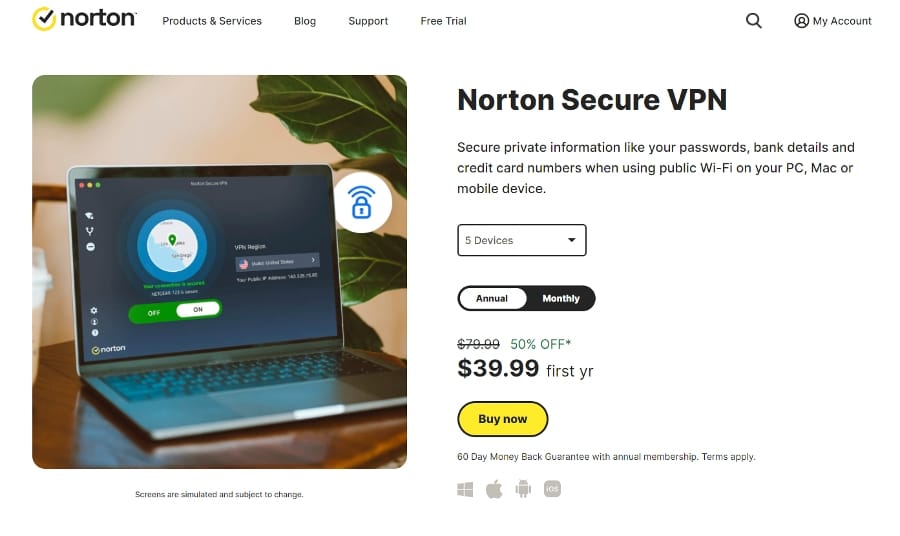Image resolution: width=900 pixels, height=536 pixels.
Task: Open the Free Trial link
Action: coord(443,21)
